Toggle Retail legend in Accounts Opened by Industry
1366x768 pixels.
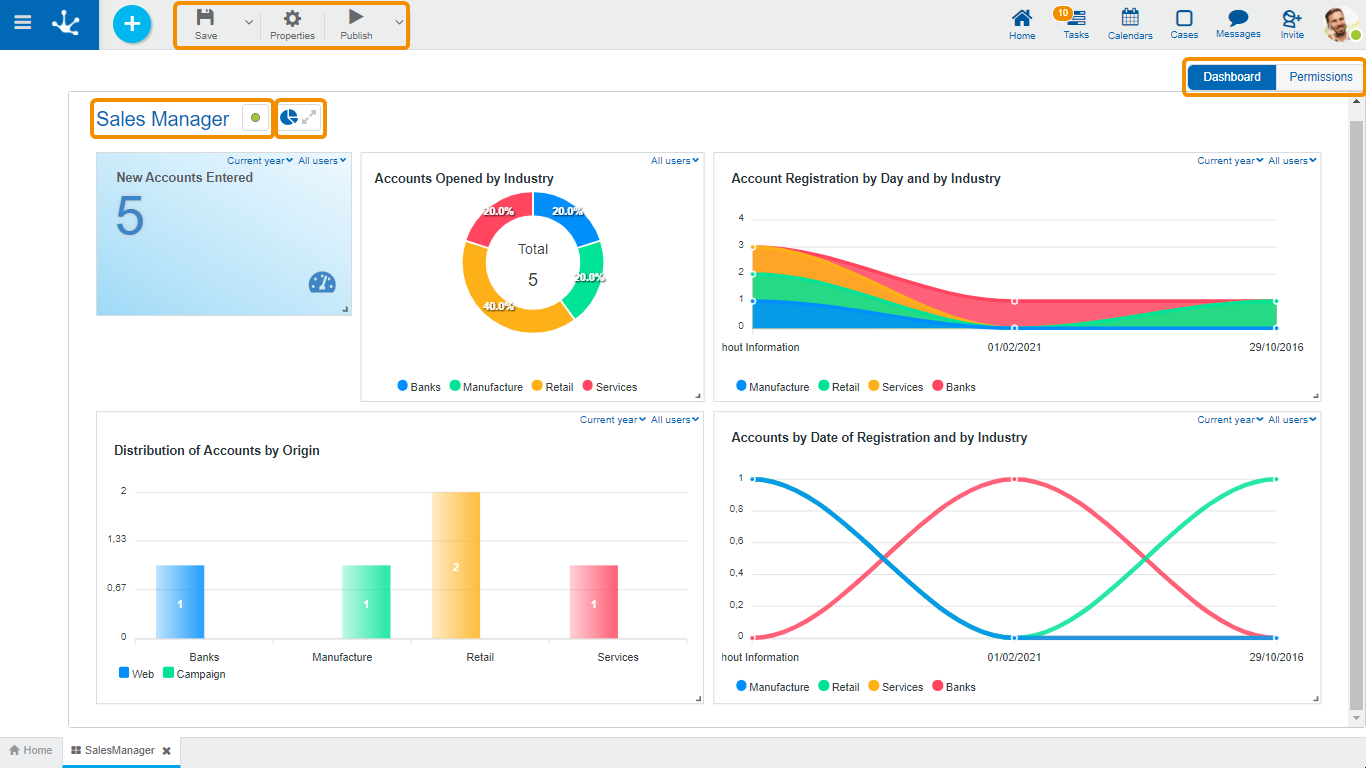point(552,386)
